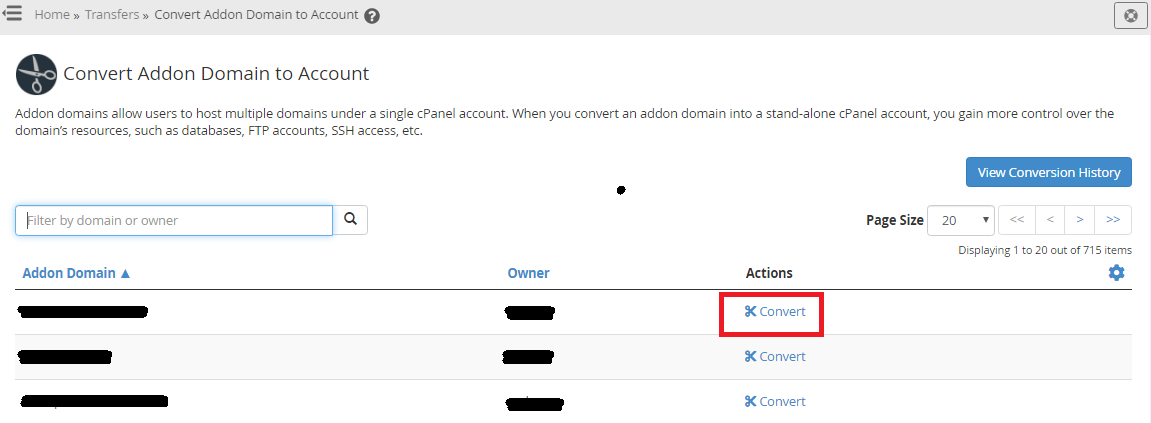Go to next page
Screen dimensions: 1151x423
coord(1080,220)
